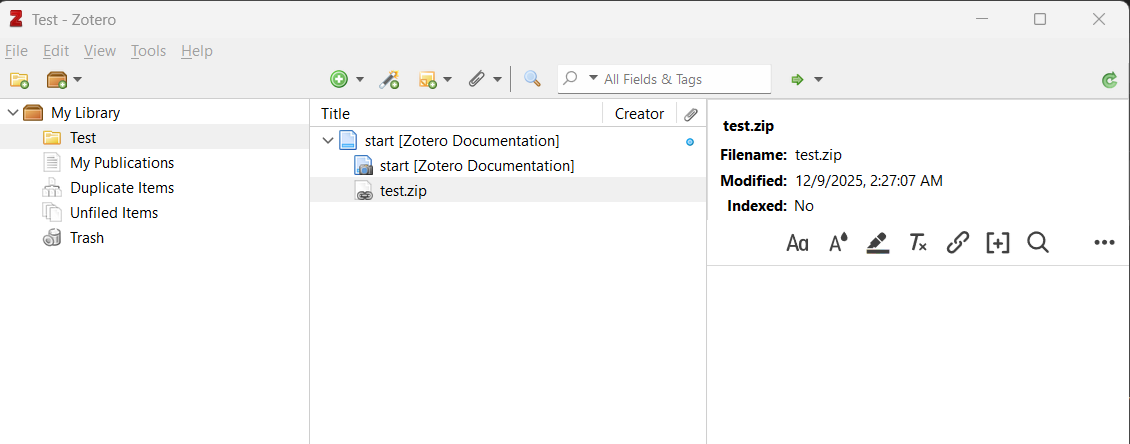
Task: Click the Trash bin icon
Action: (52, 238)
